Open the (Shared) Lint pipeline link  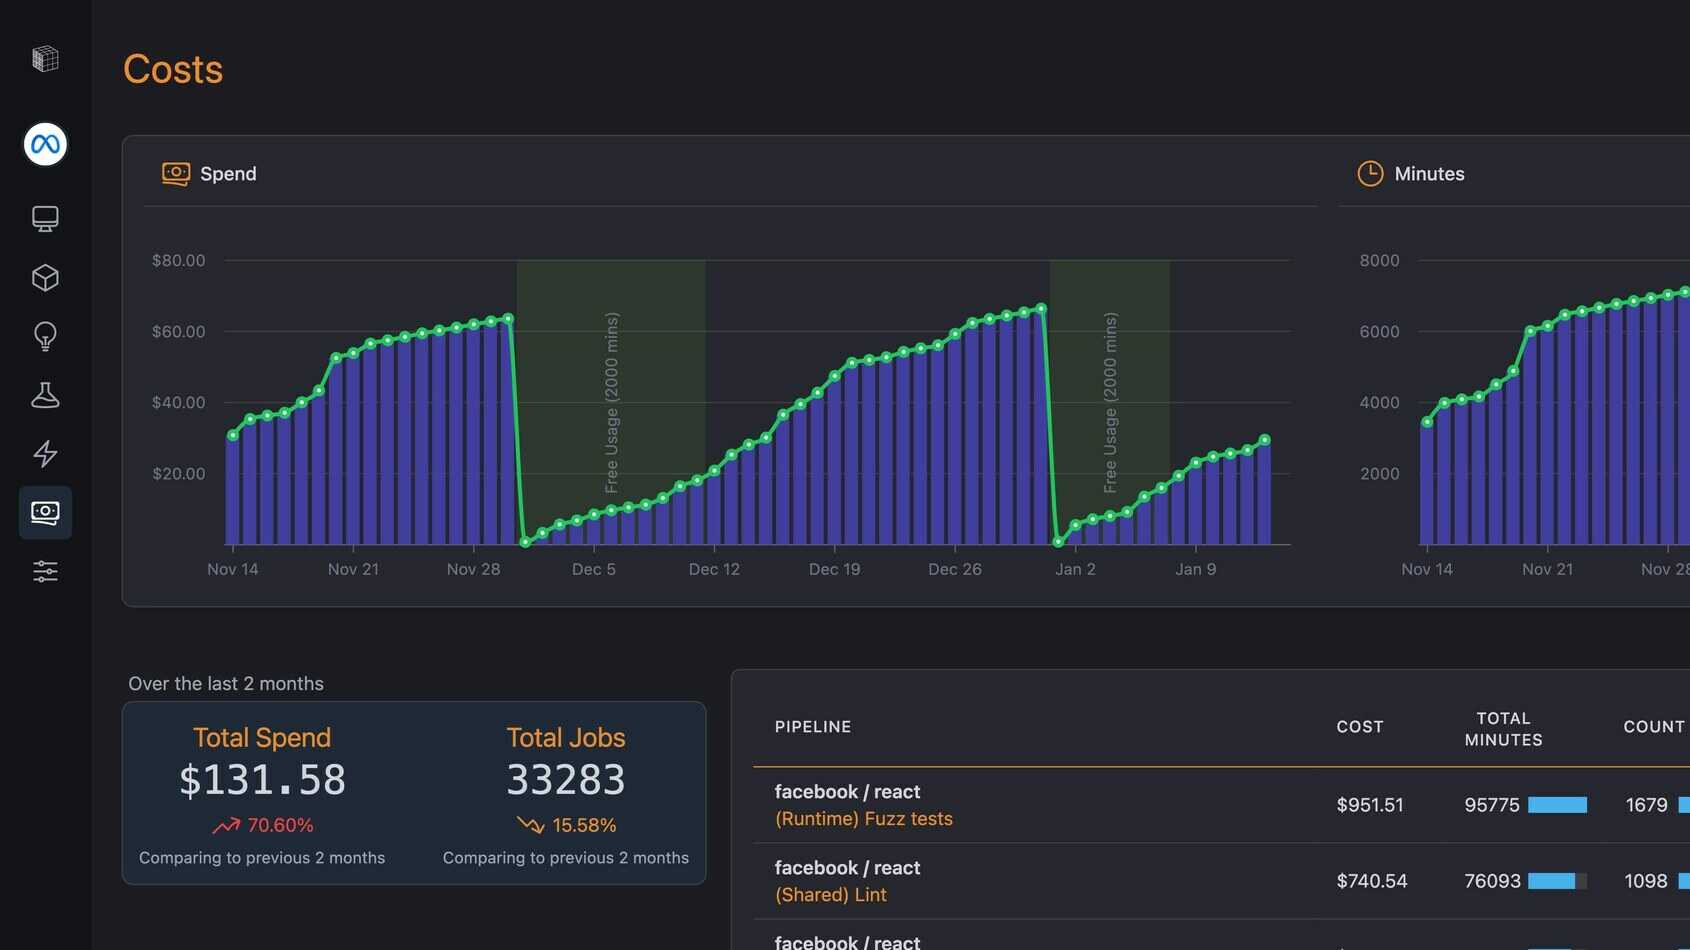point(830,895)
